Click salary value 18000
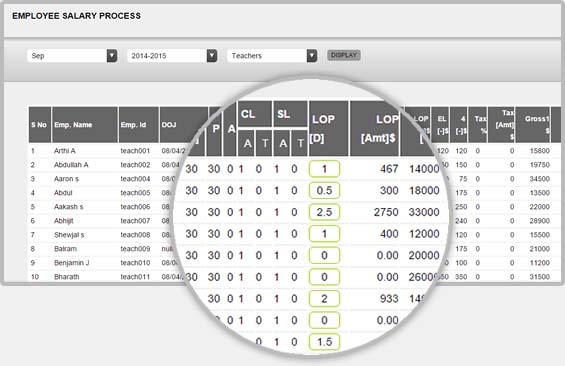565x366 pixels. pyautogui.click(x=424, y=191)
